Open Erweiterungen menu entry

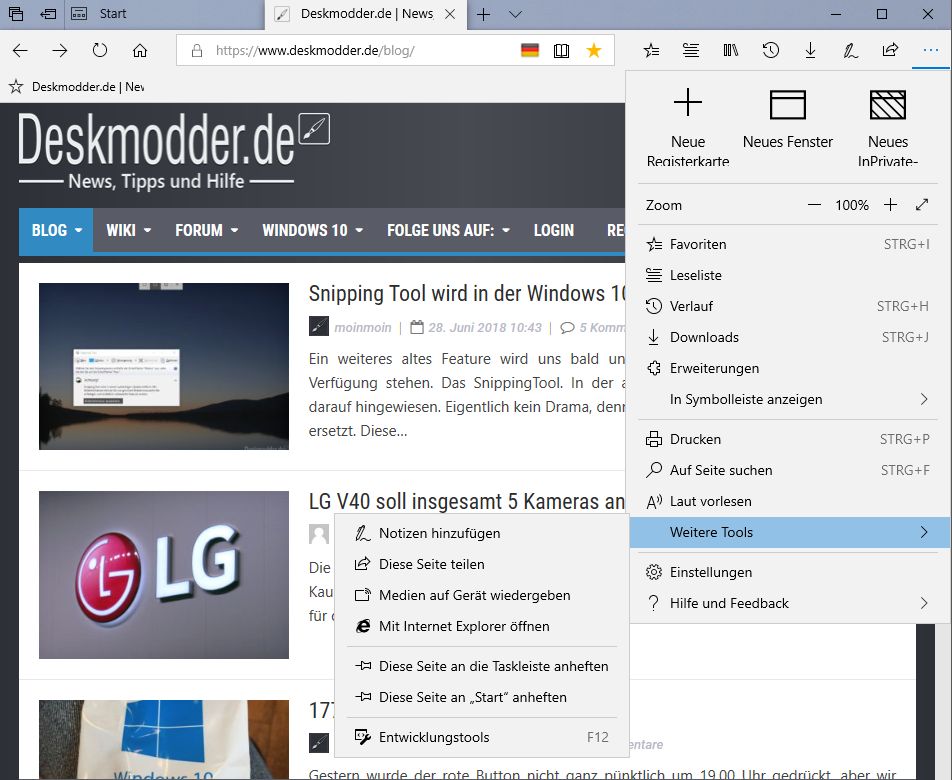tap(787, 368)
